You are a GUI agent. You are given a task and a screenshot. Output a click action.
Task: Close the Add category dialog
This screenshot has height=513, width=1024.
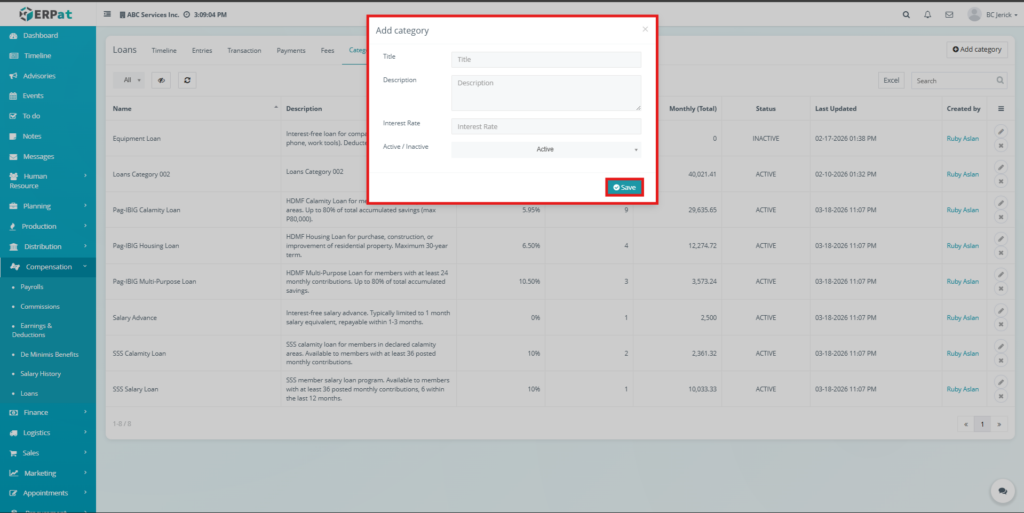click(645, 29)
